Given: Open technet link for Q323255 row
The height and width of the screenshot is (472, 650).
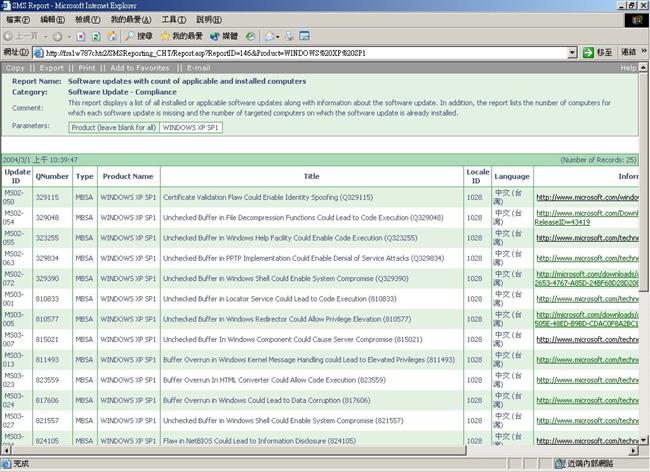Looking at the screenshot, I should [587, 238].
